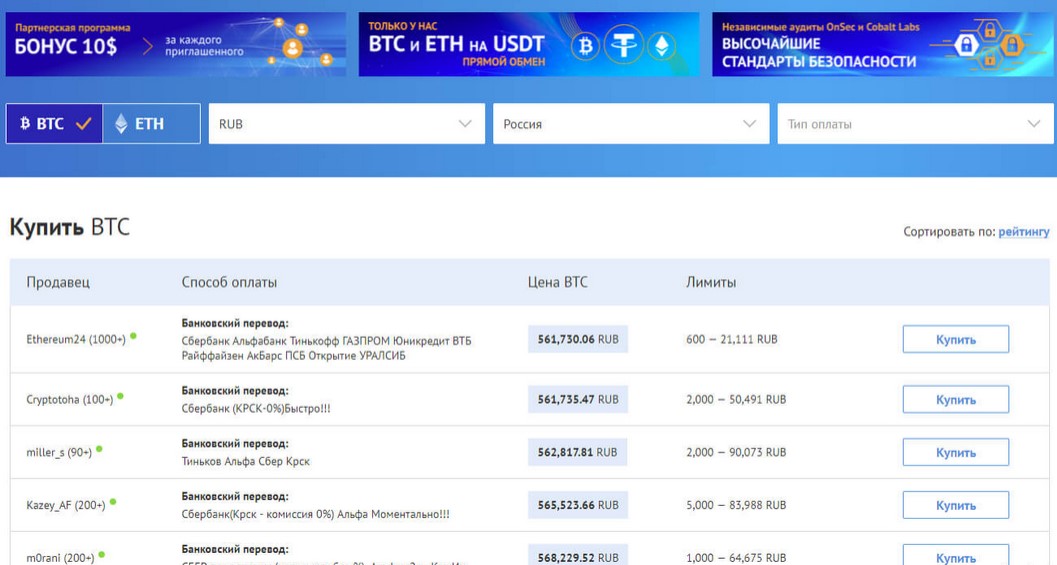Open the Тип оплаты payment type dropdown
This screenshot has width=1057, height=565.
click(915, 123)
